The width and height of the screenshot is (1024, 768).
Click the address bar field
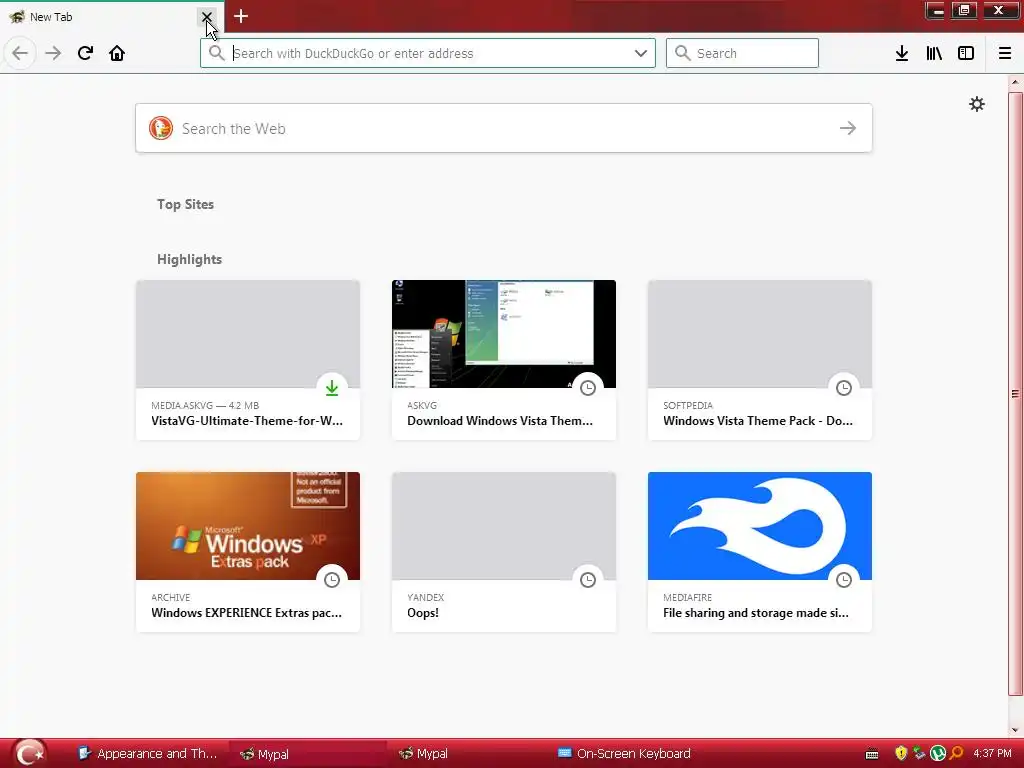coord(428,53)
